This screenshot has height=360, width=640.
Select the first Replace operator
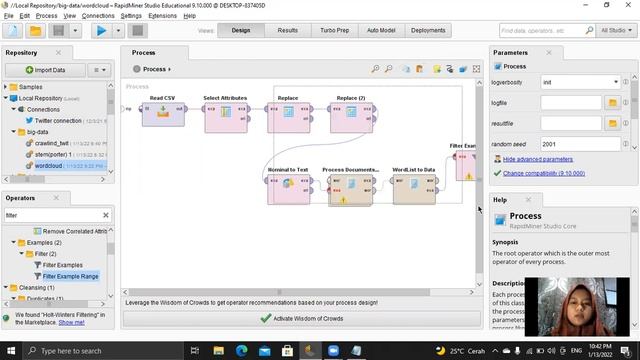pos(289,117)
